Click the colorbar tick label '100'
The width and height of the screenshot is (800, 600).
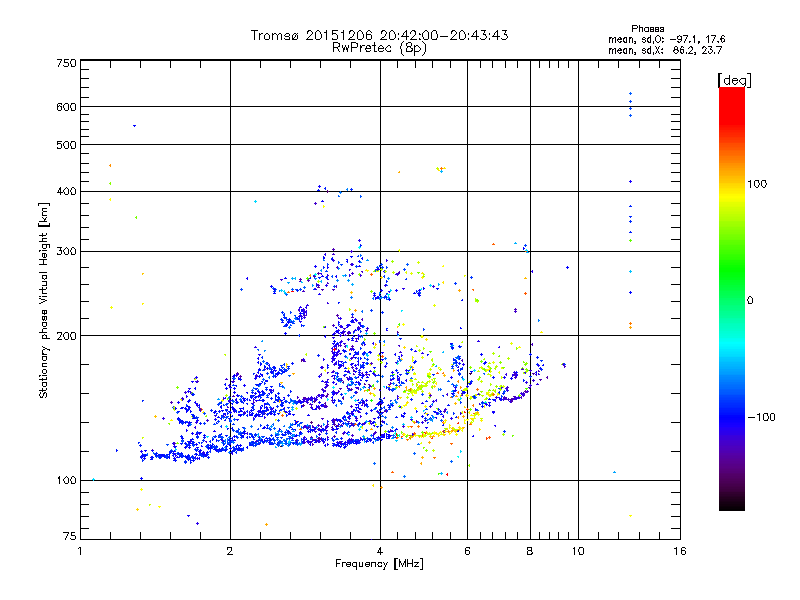(x=757, y=184)
